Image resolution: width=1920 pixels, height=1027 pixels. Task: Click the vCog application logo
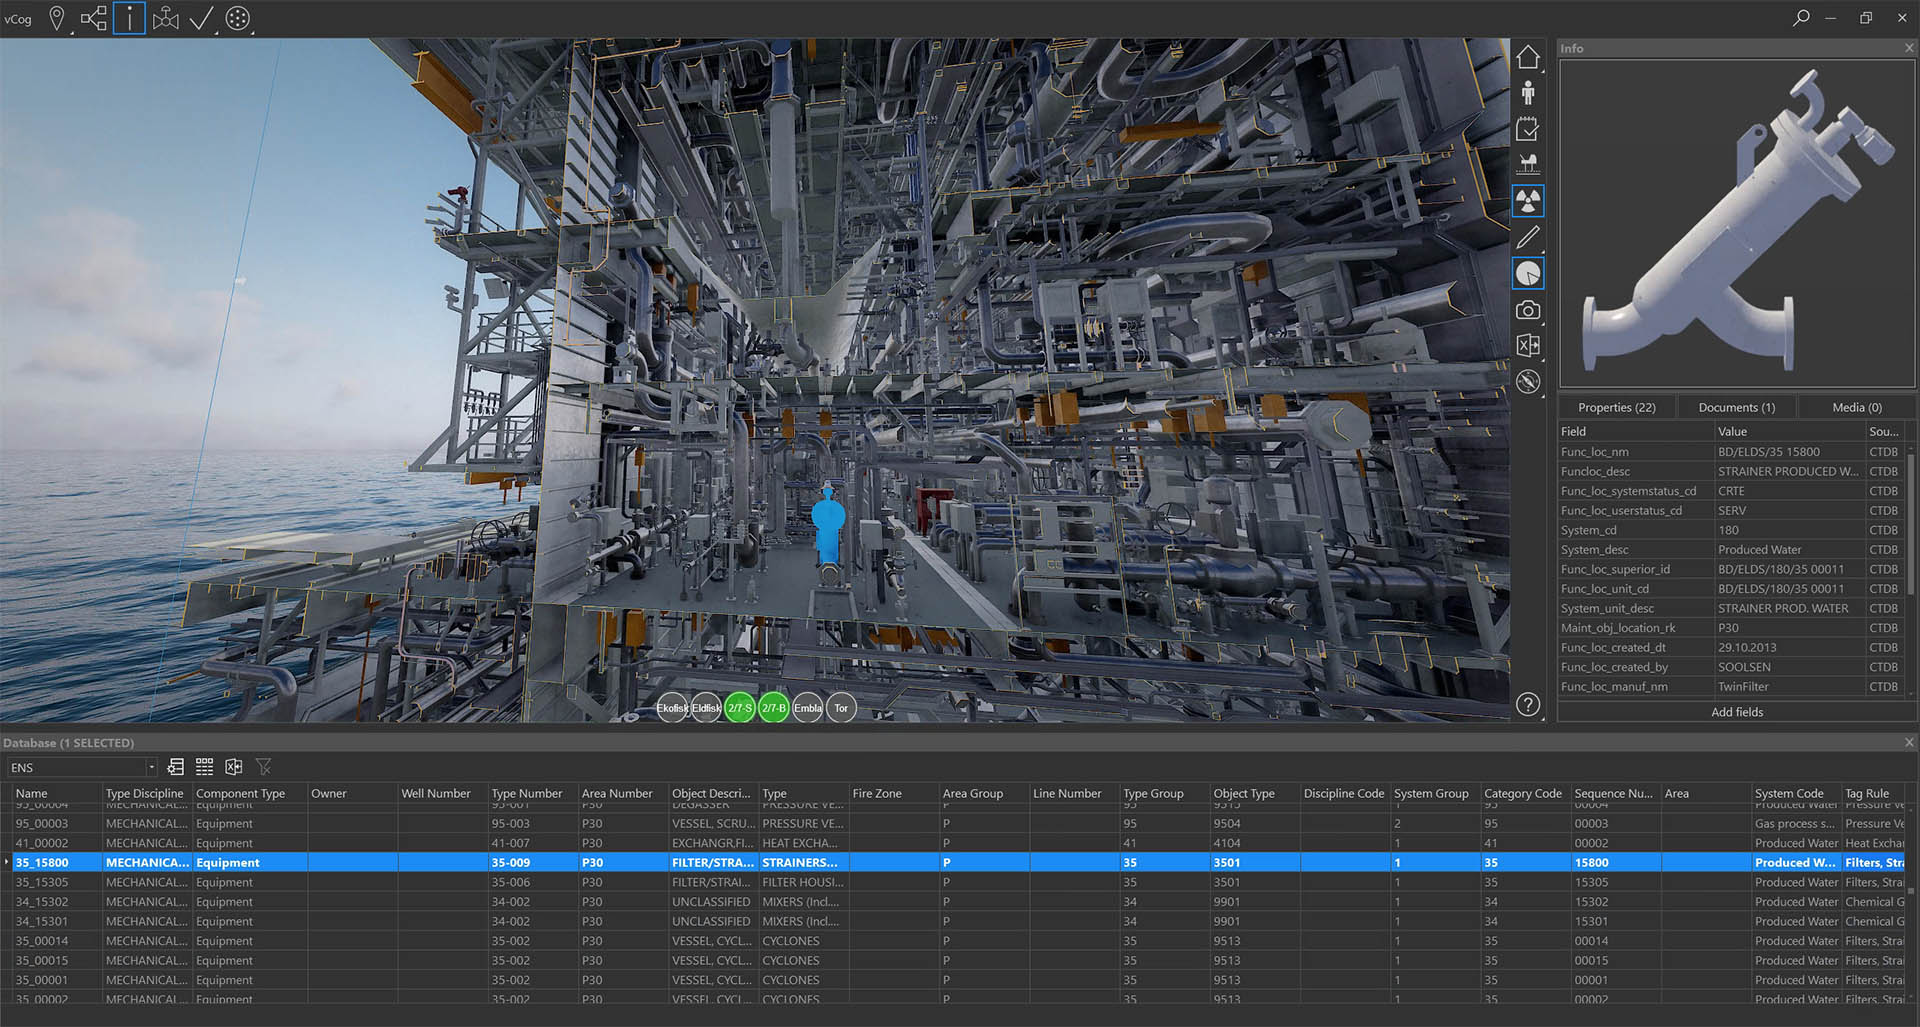point(18,19)
